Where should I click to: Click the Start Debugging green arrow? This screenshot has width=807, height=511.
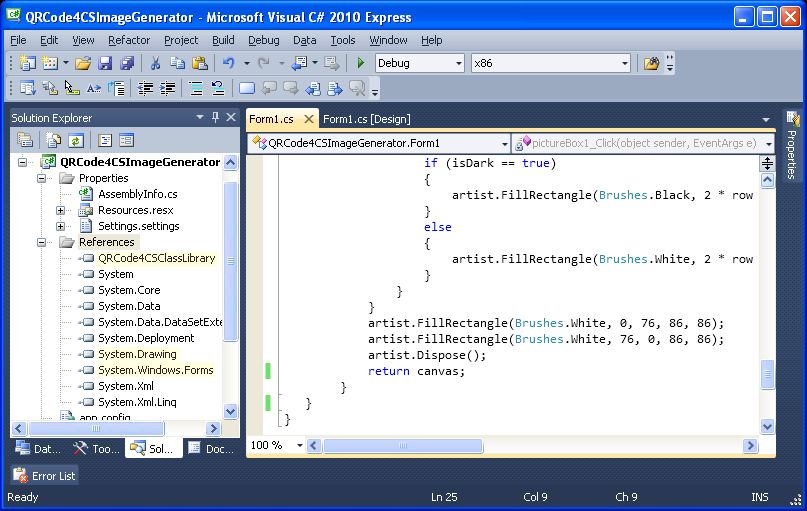pyautogui.click(x=360, y=63)
